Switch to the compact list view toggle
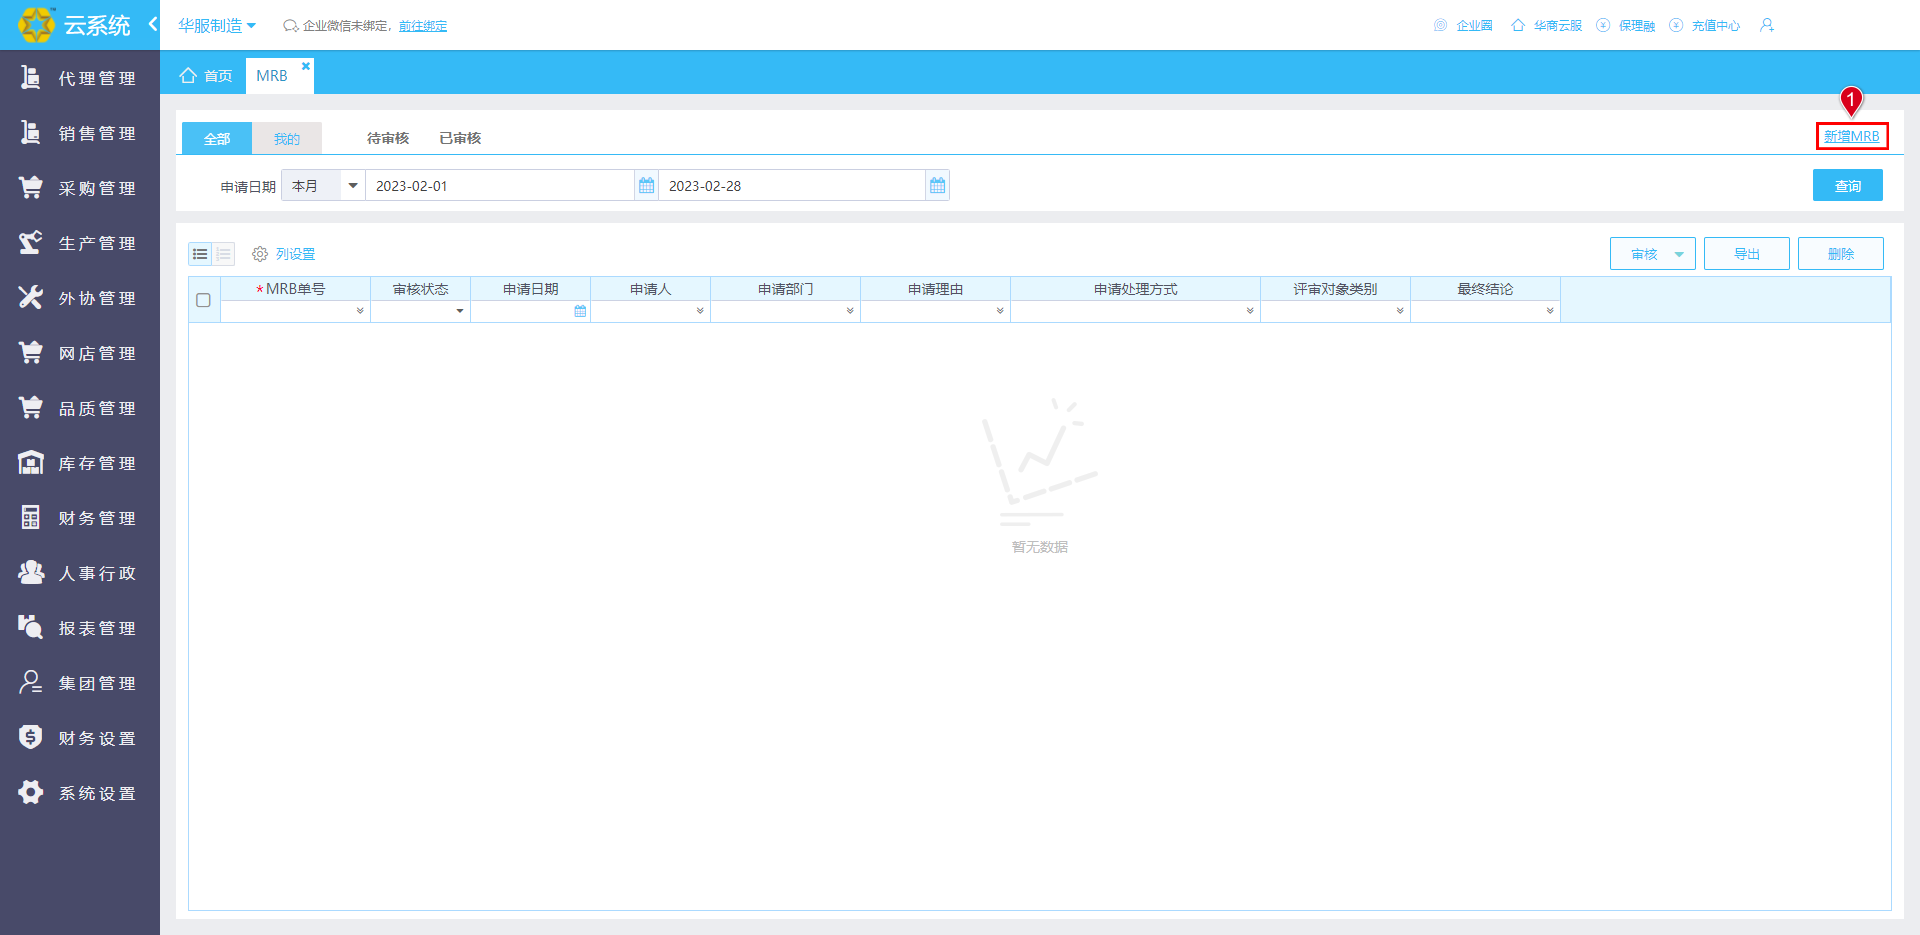 pos(223,254)
